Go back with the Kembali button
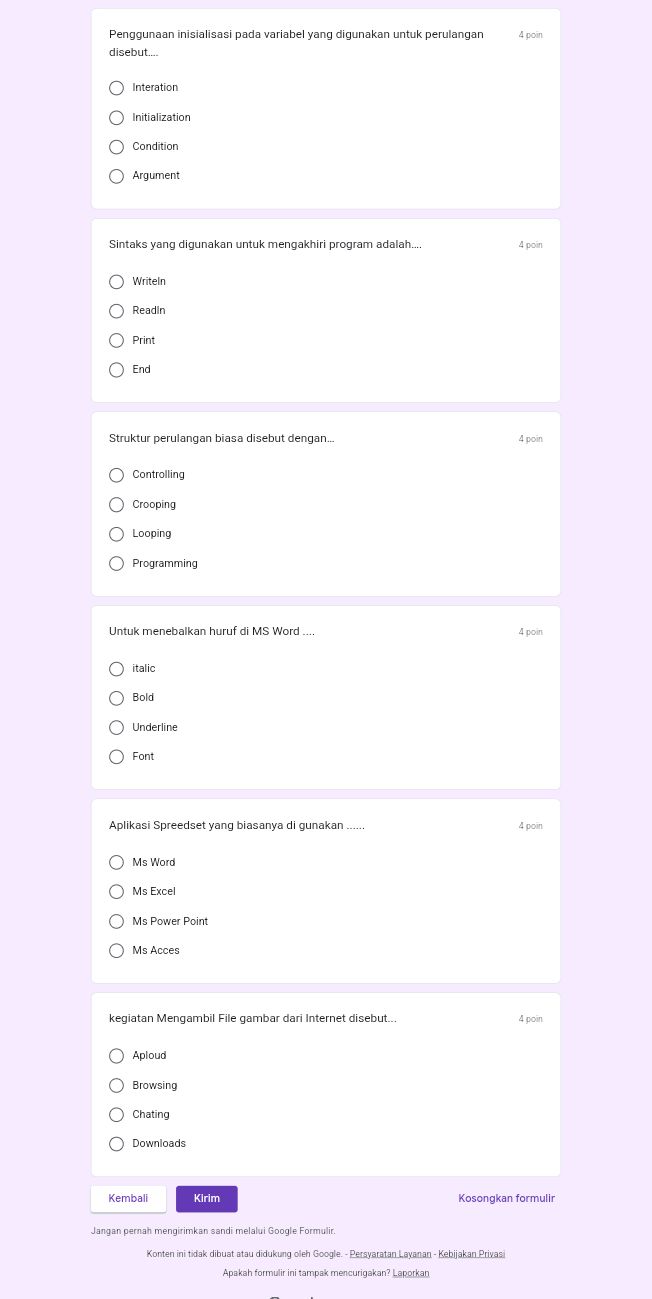 [128, 1199]
